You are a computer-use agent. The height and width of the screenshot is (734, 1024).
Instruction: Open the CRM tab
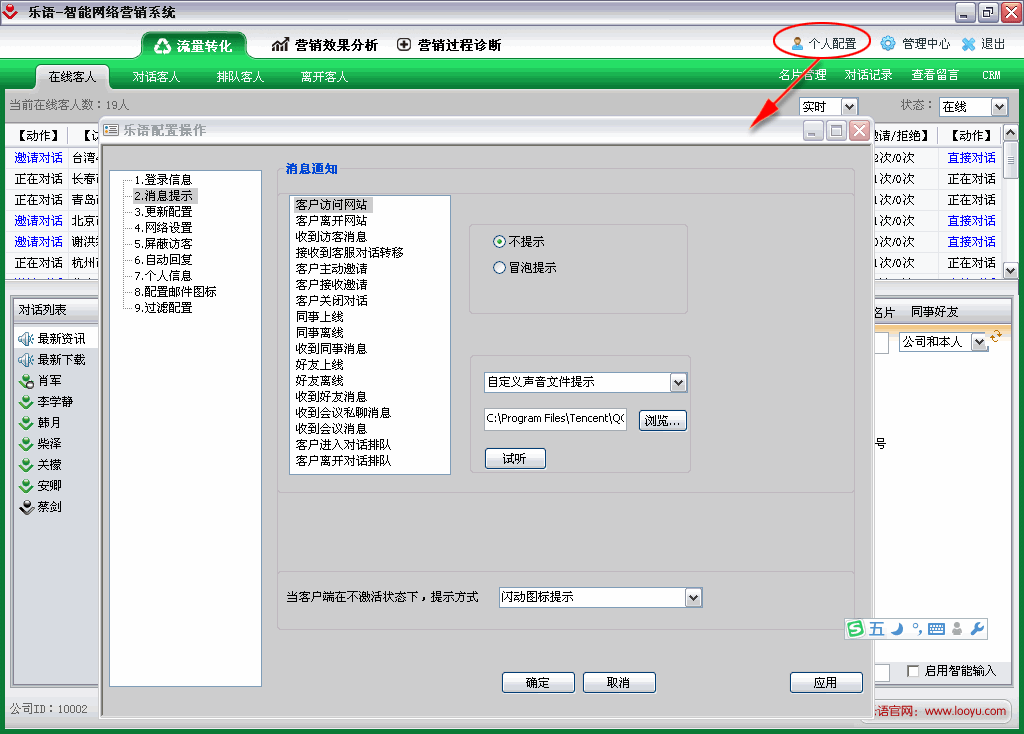[991, 75]
